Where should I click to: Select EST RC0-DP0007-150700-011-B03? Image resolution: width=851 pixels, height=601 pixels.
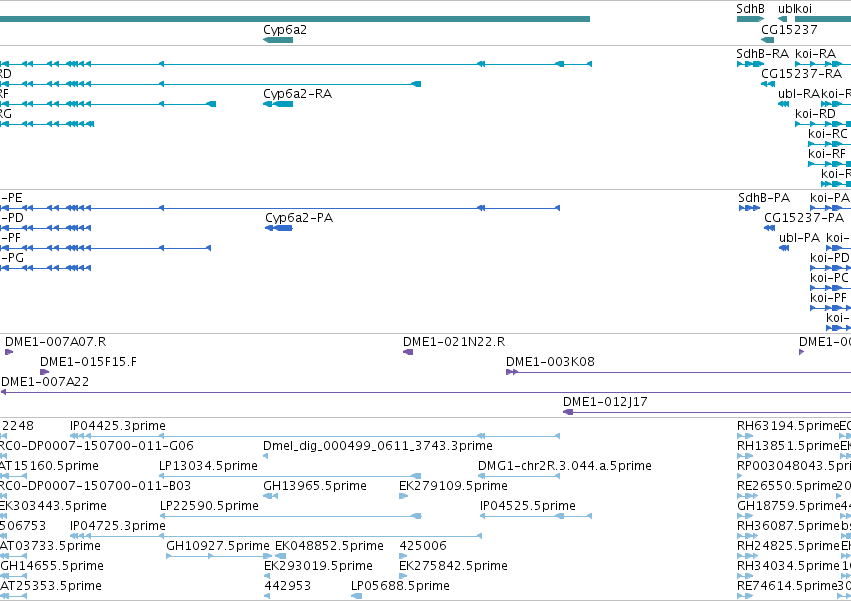[96, 486]
